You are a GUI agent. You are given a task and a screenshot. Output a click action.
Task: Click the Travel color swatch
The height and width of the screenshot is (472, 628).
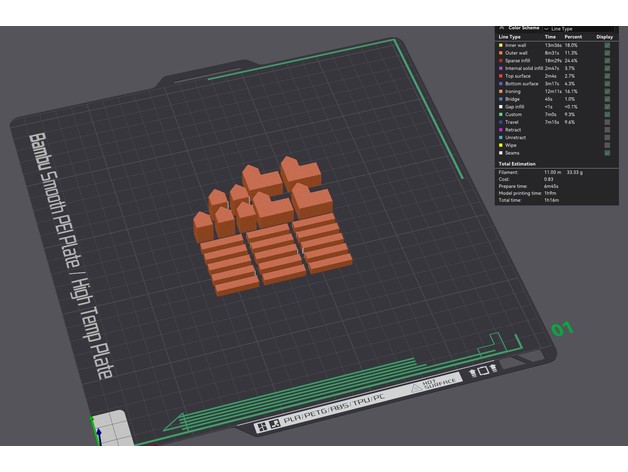501,121
